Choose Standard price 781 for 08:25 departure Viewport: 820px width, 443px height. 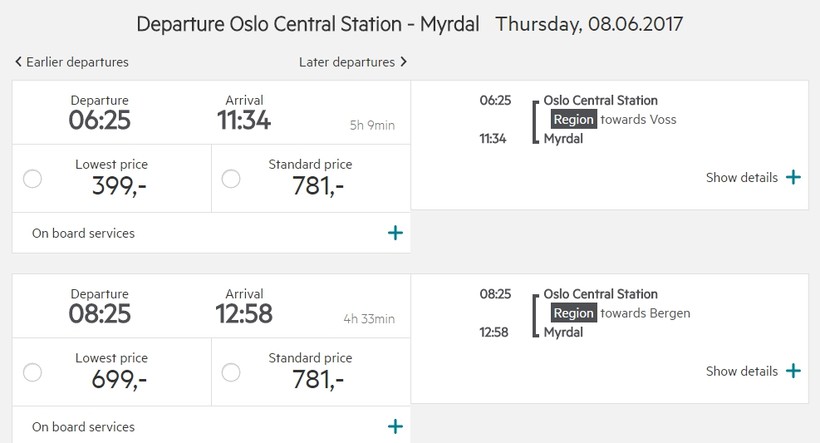coord(231,373)
